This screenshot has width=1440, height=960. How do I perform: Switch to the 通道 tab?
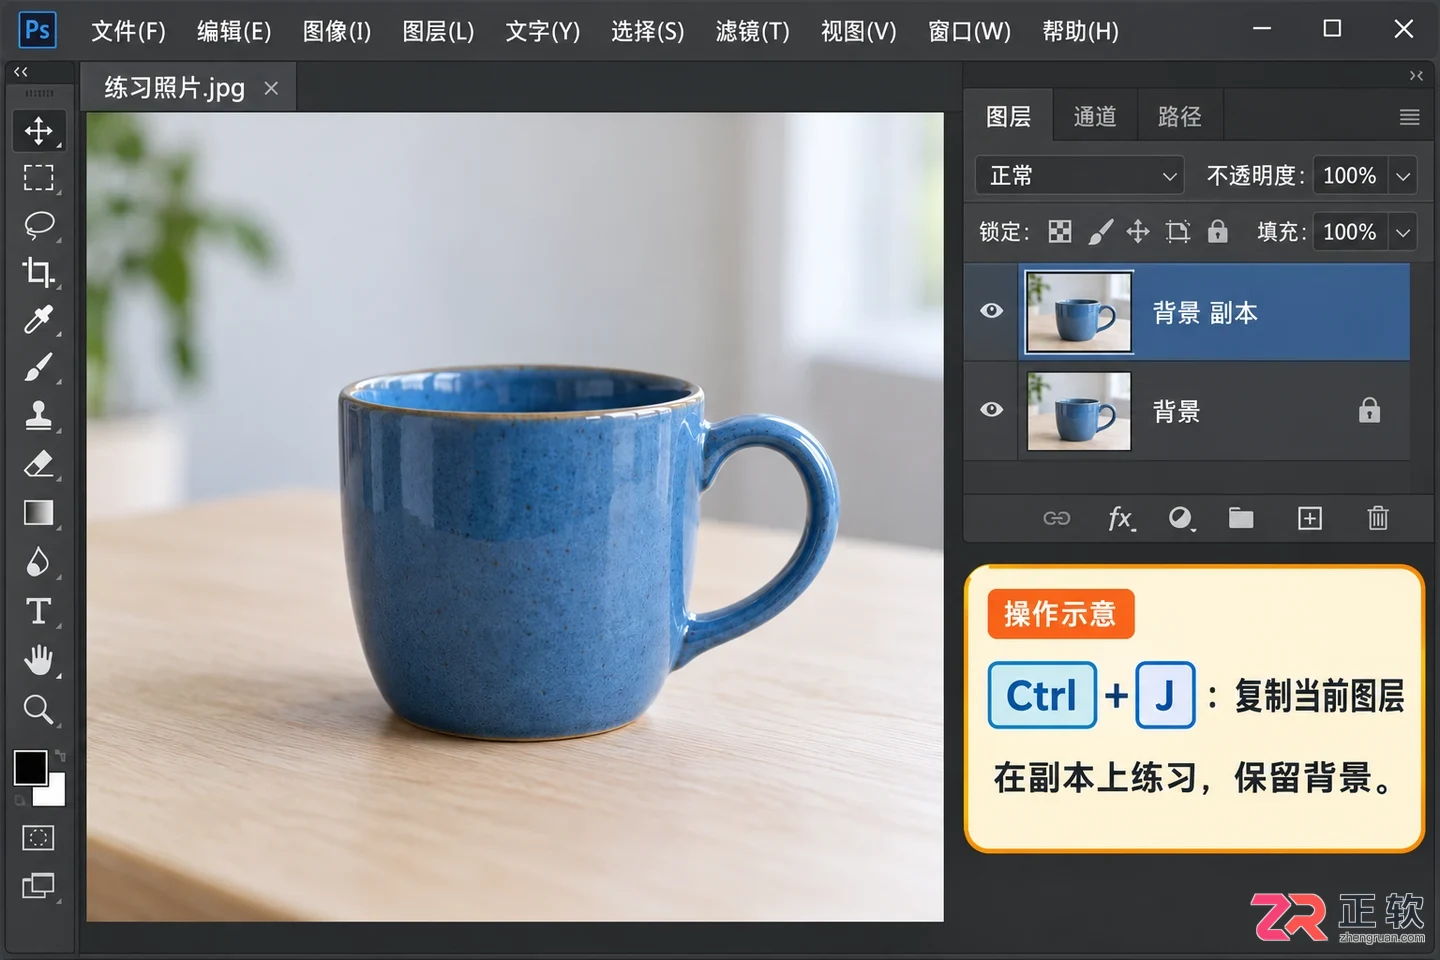click(x=1095, y=117)
